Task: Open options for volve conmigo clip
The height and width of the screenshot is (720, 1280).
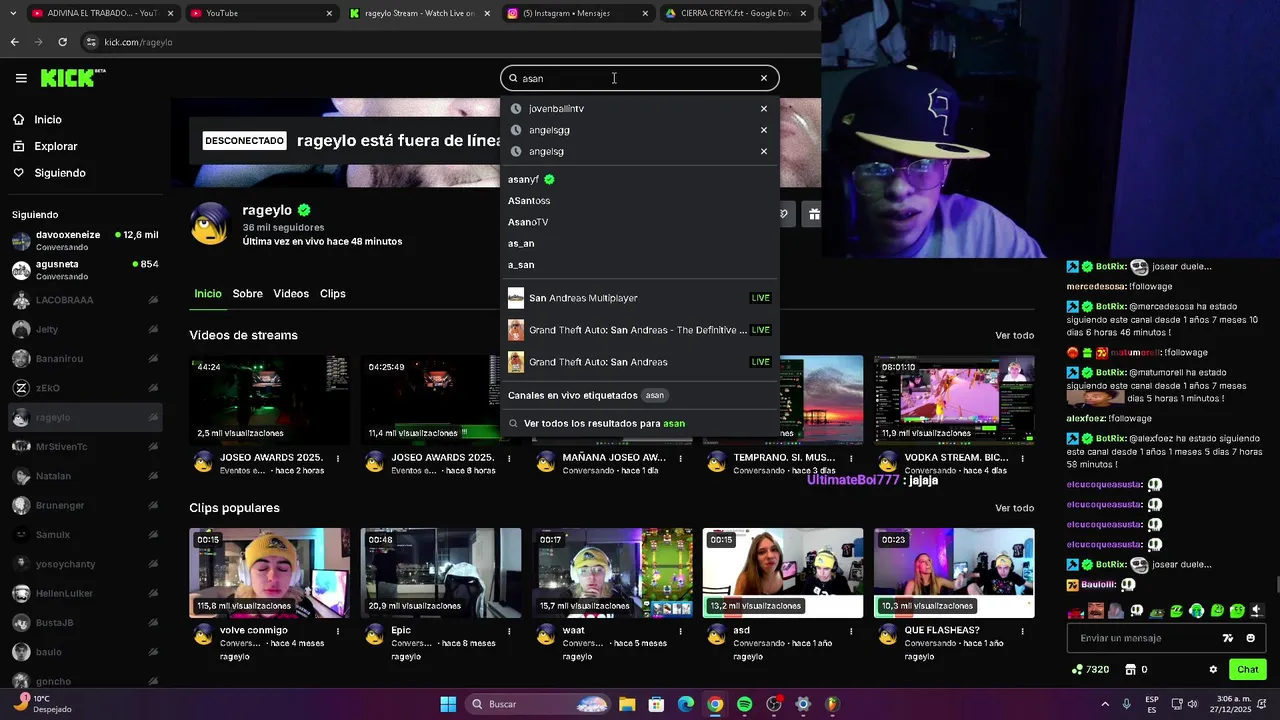Action: [x=338, y=631]
